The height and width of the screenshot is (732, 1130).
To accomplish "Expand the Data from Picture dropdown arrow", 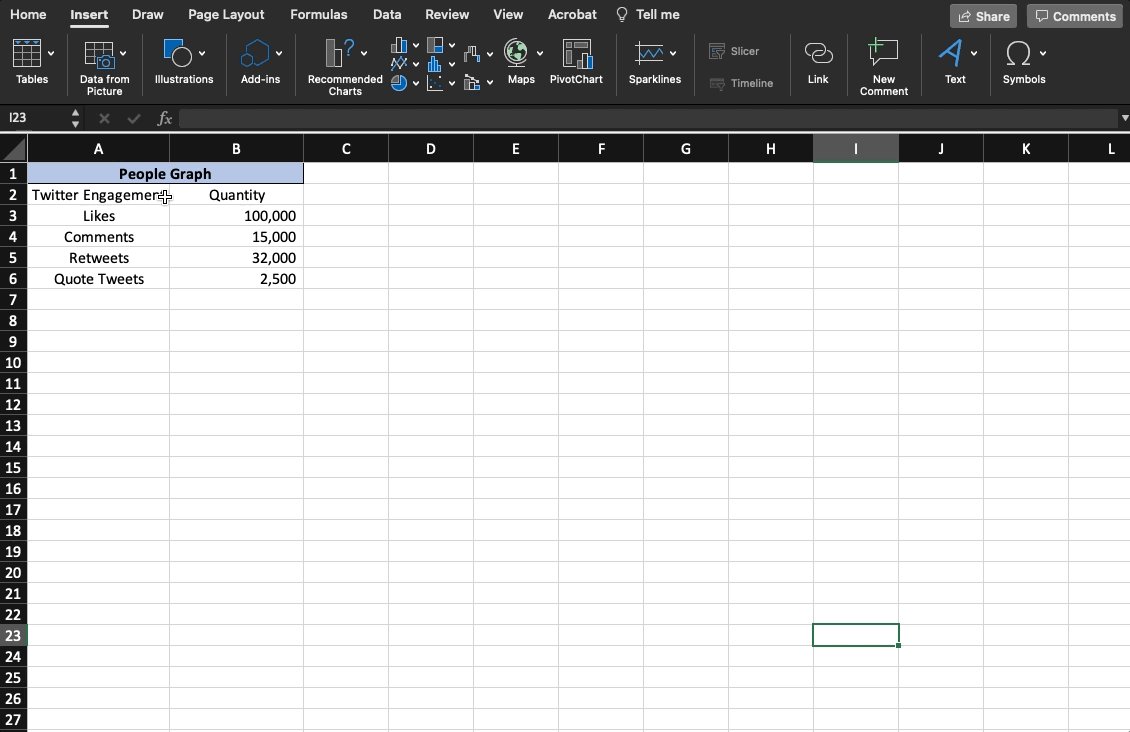I will pos(123,53).
